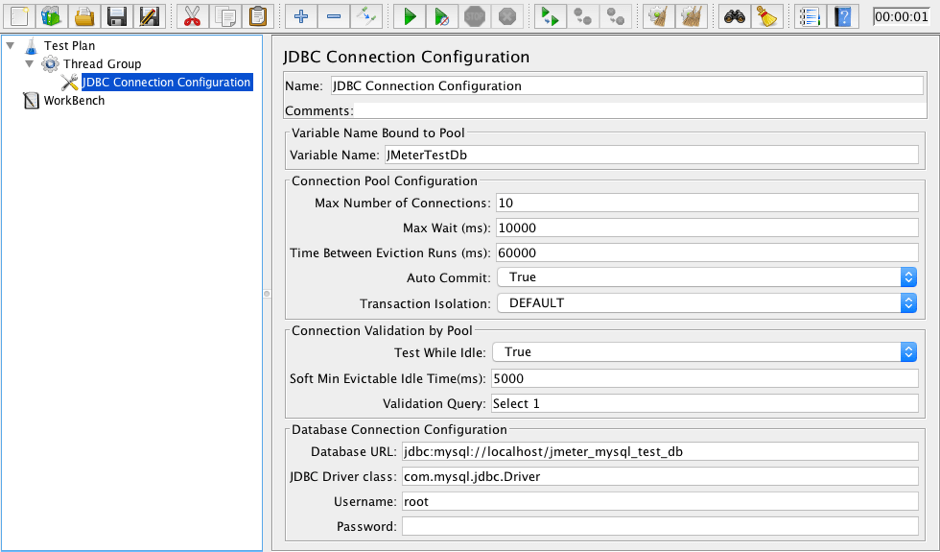Screen dimensions: 940x552
Task: Select WorkBench in the tree
Action: (x=74, y=100)
